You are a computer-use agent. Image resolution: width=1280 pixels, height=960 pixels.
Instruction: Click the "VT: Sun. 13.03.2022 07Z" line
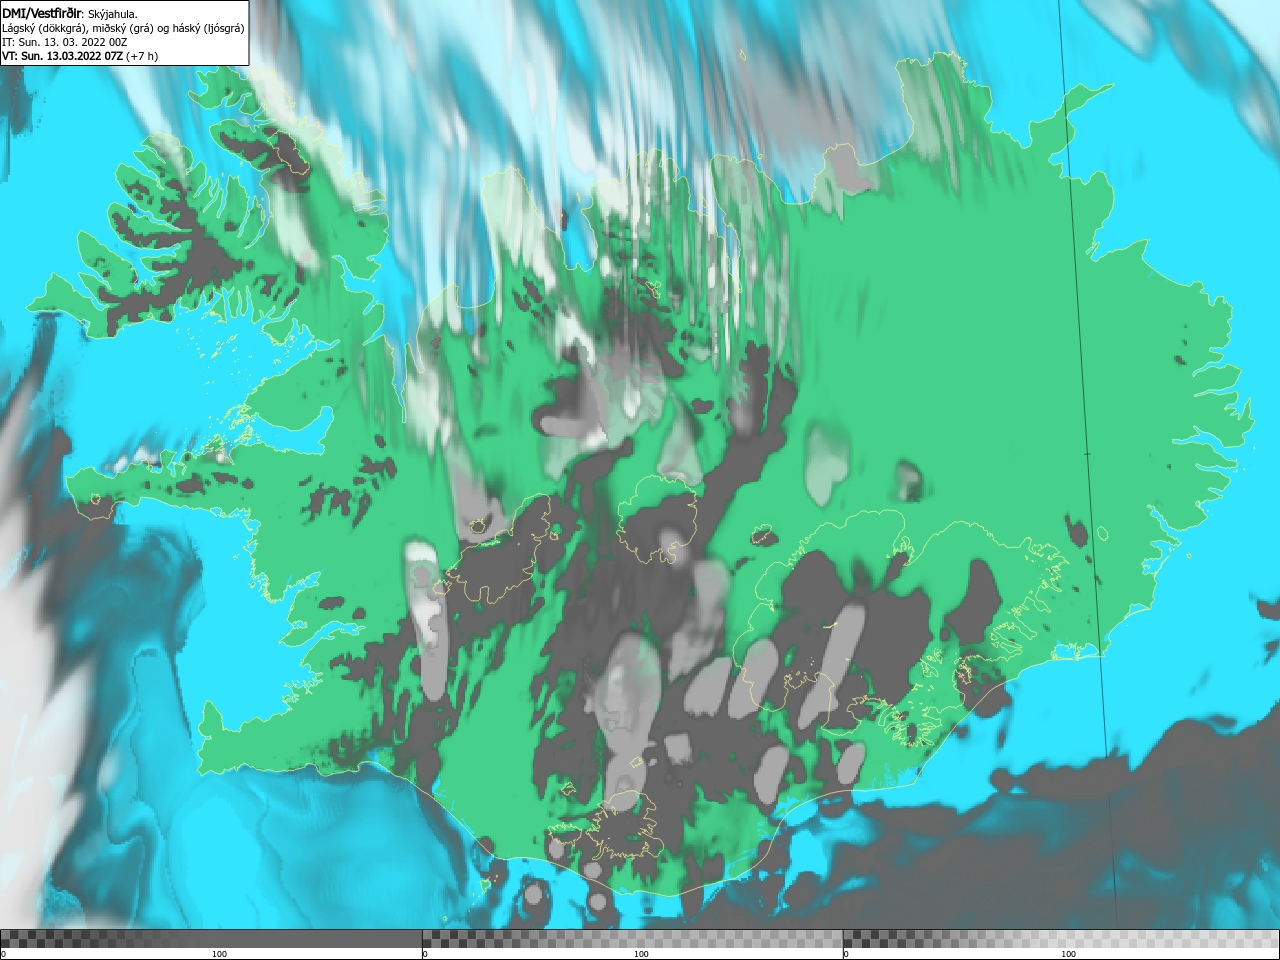tap(62, 56)
